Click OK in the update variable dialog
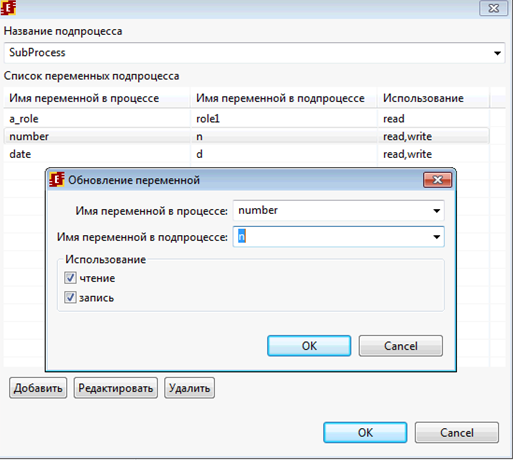 click(309, 346)
